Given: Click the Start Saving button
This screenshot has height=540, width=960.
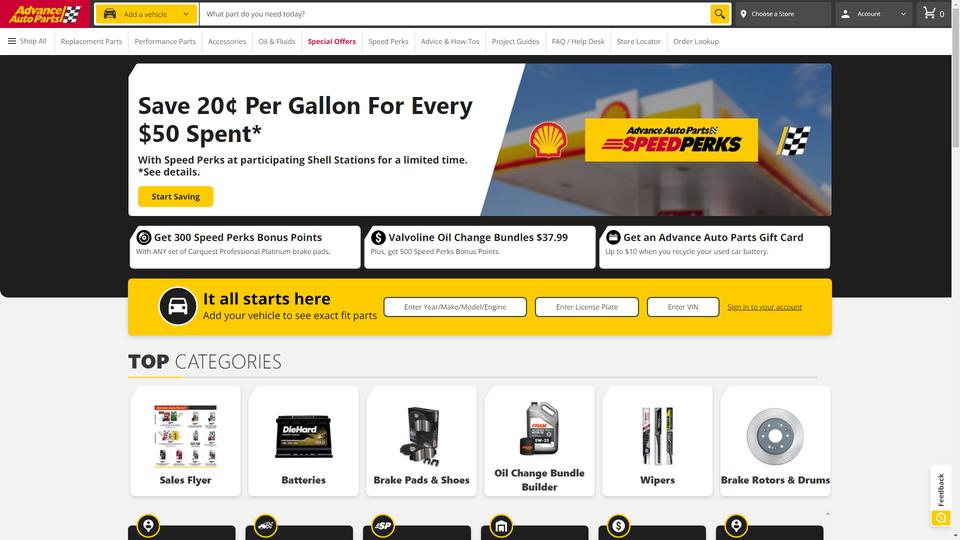Looking at the screenshot, I should (176, 197).
